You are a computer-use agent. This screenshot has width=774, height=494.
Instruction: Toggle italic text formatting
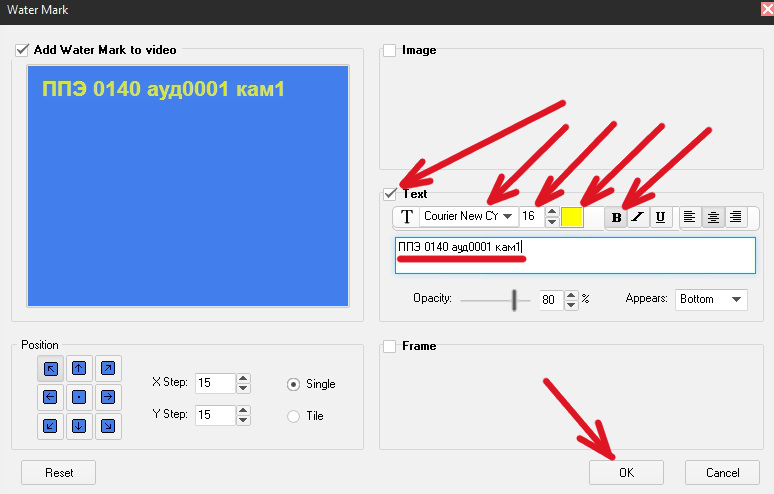(x=638, y=217)
